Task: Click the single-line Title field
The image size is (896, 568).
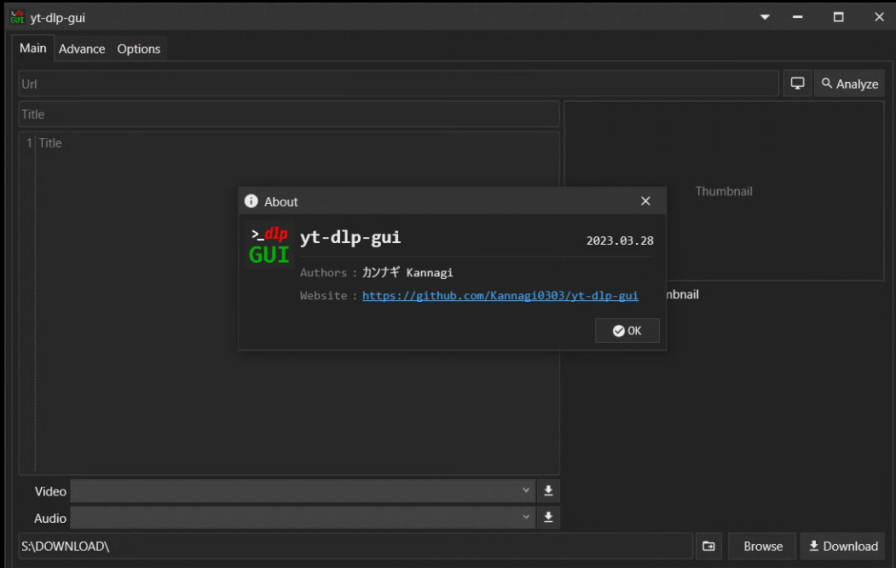Action: tap(289, 114)
